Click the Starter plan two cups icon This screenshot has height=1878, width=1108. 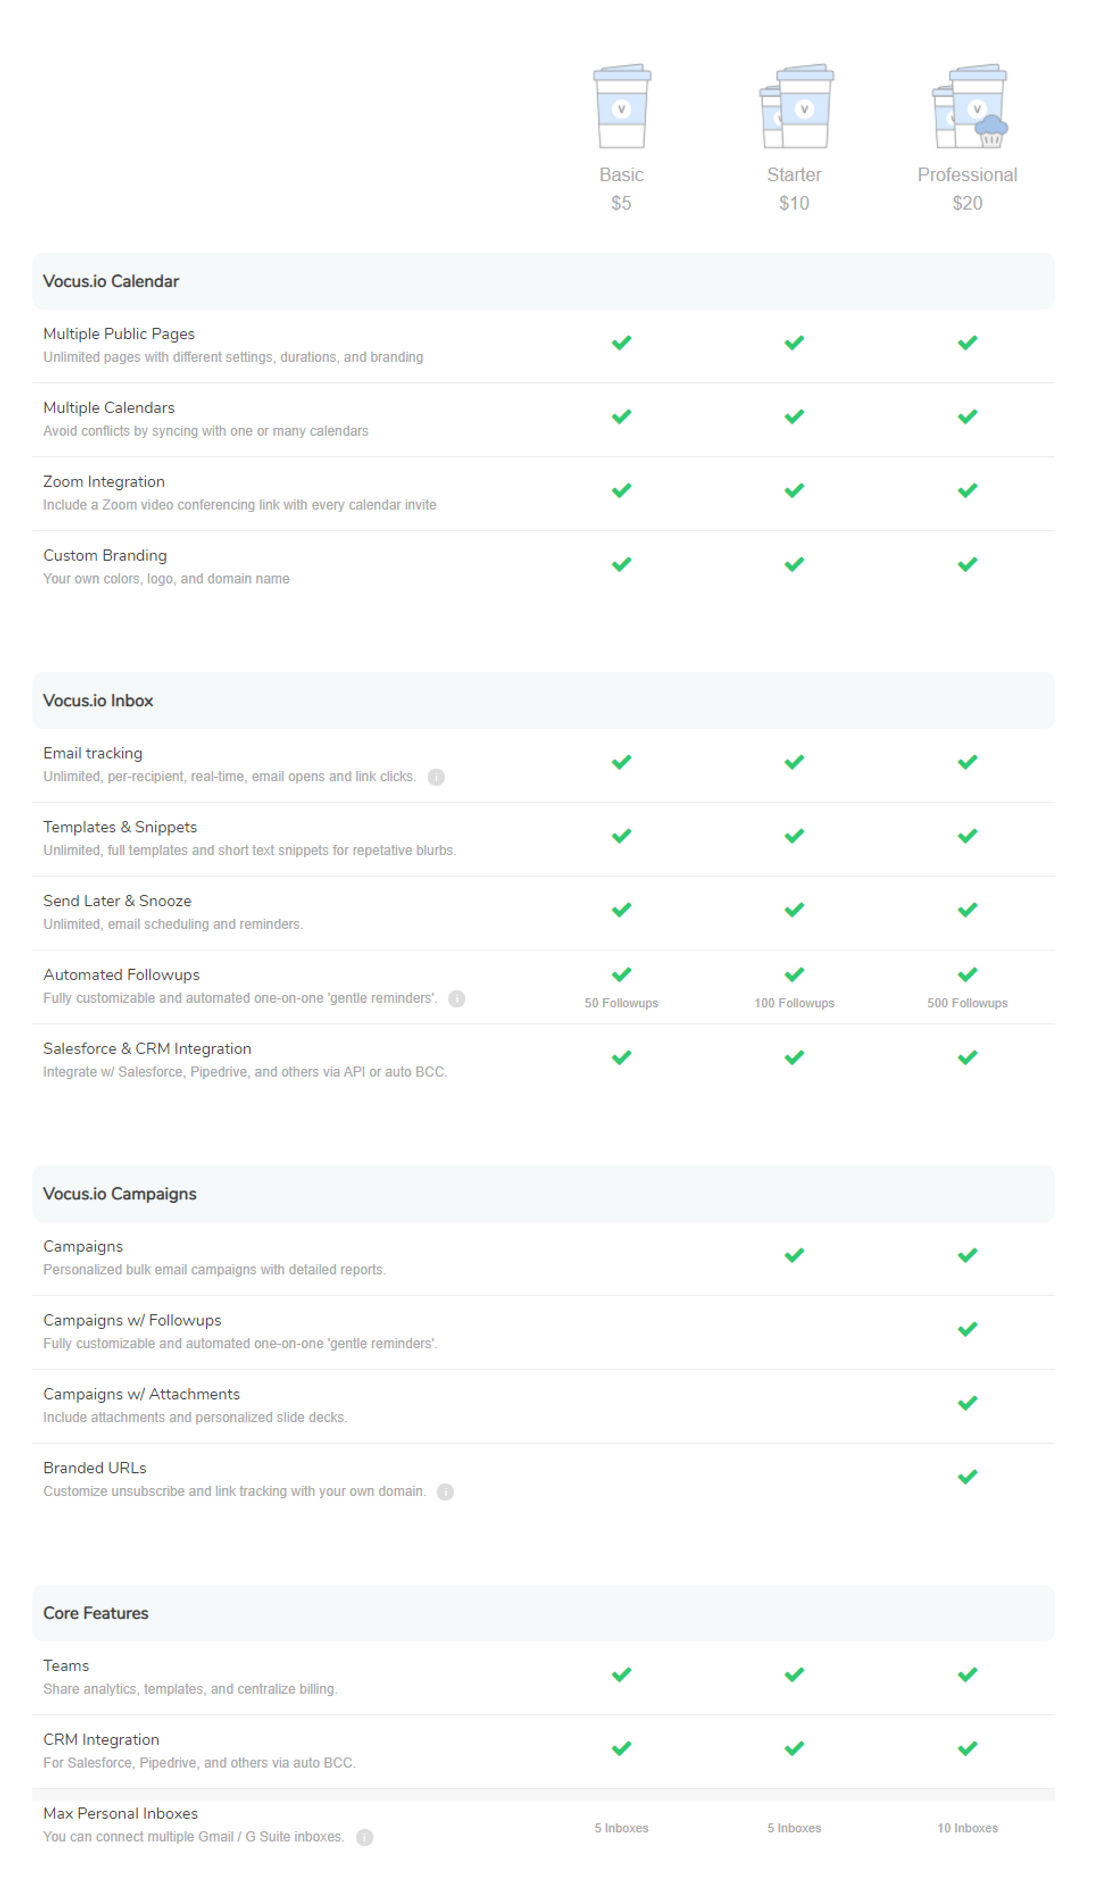(x=796, y=106)
